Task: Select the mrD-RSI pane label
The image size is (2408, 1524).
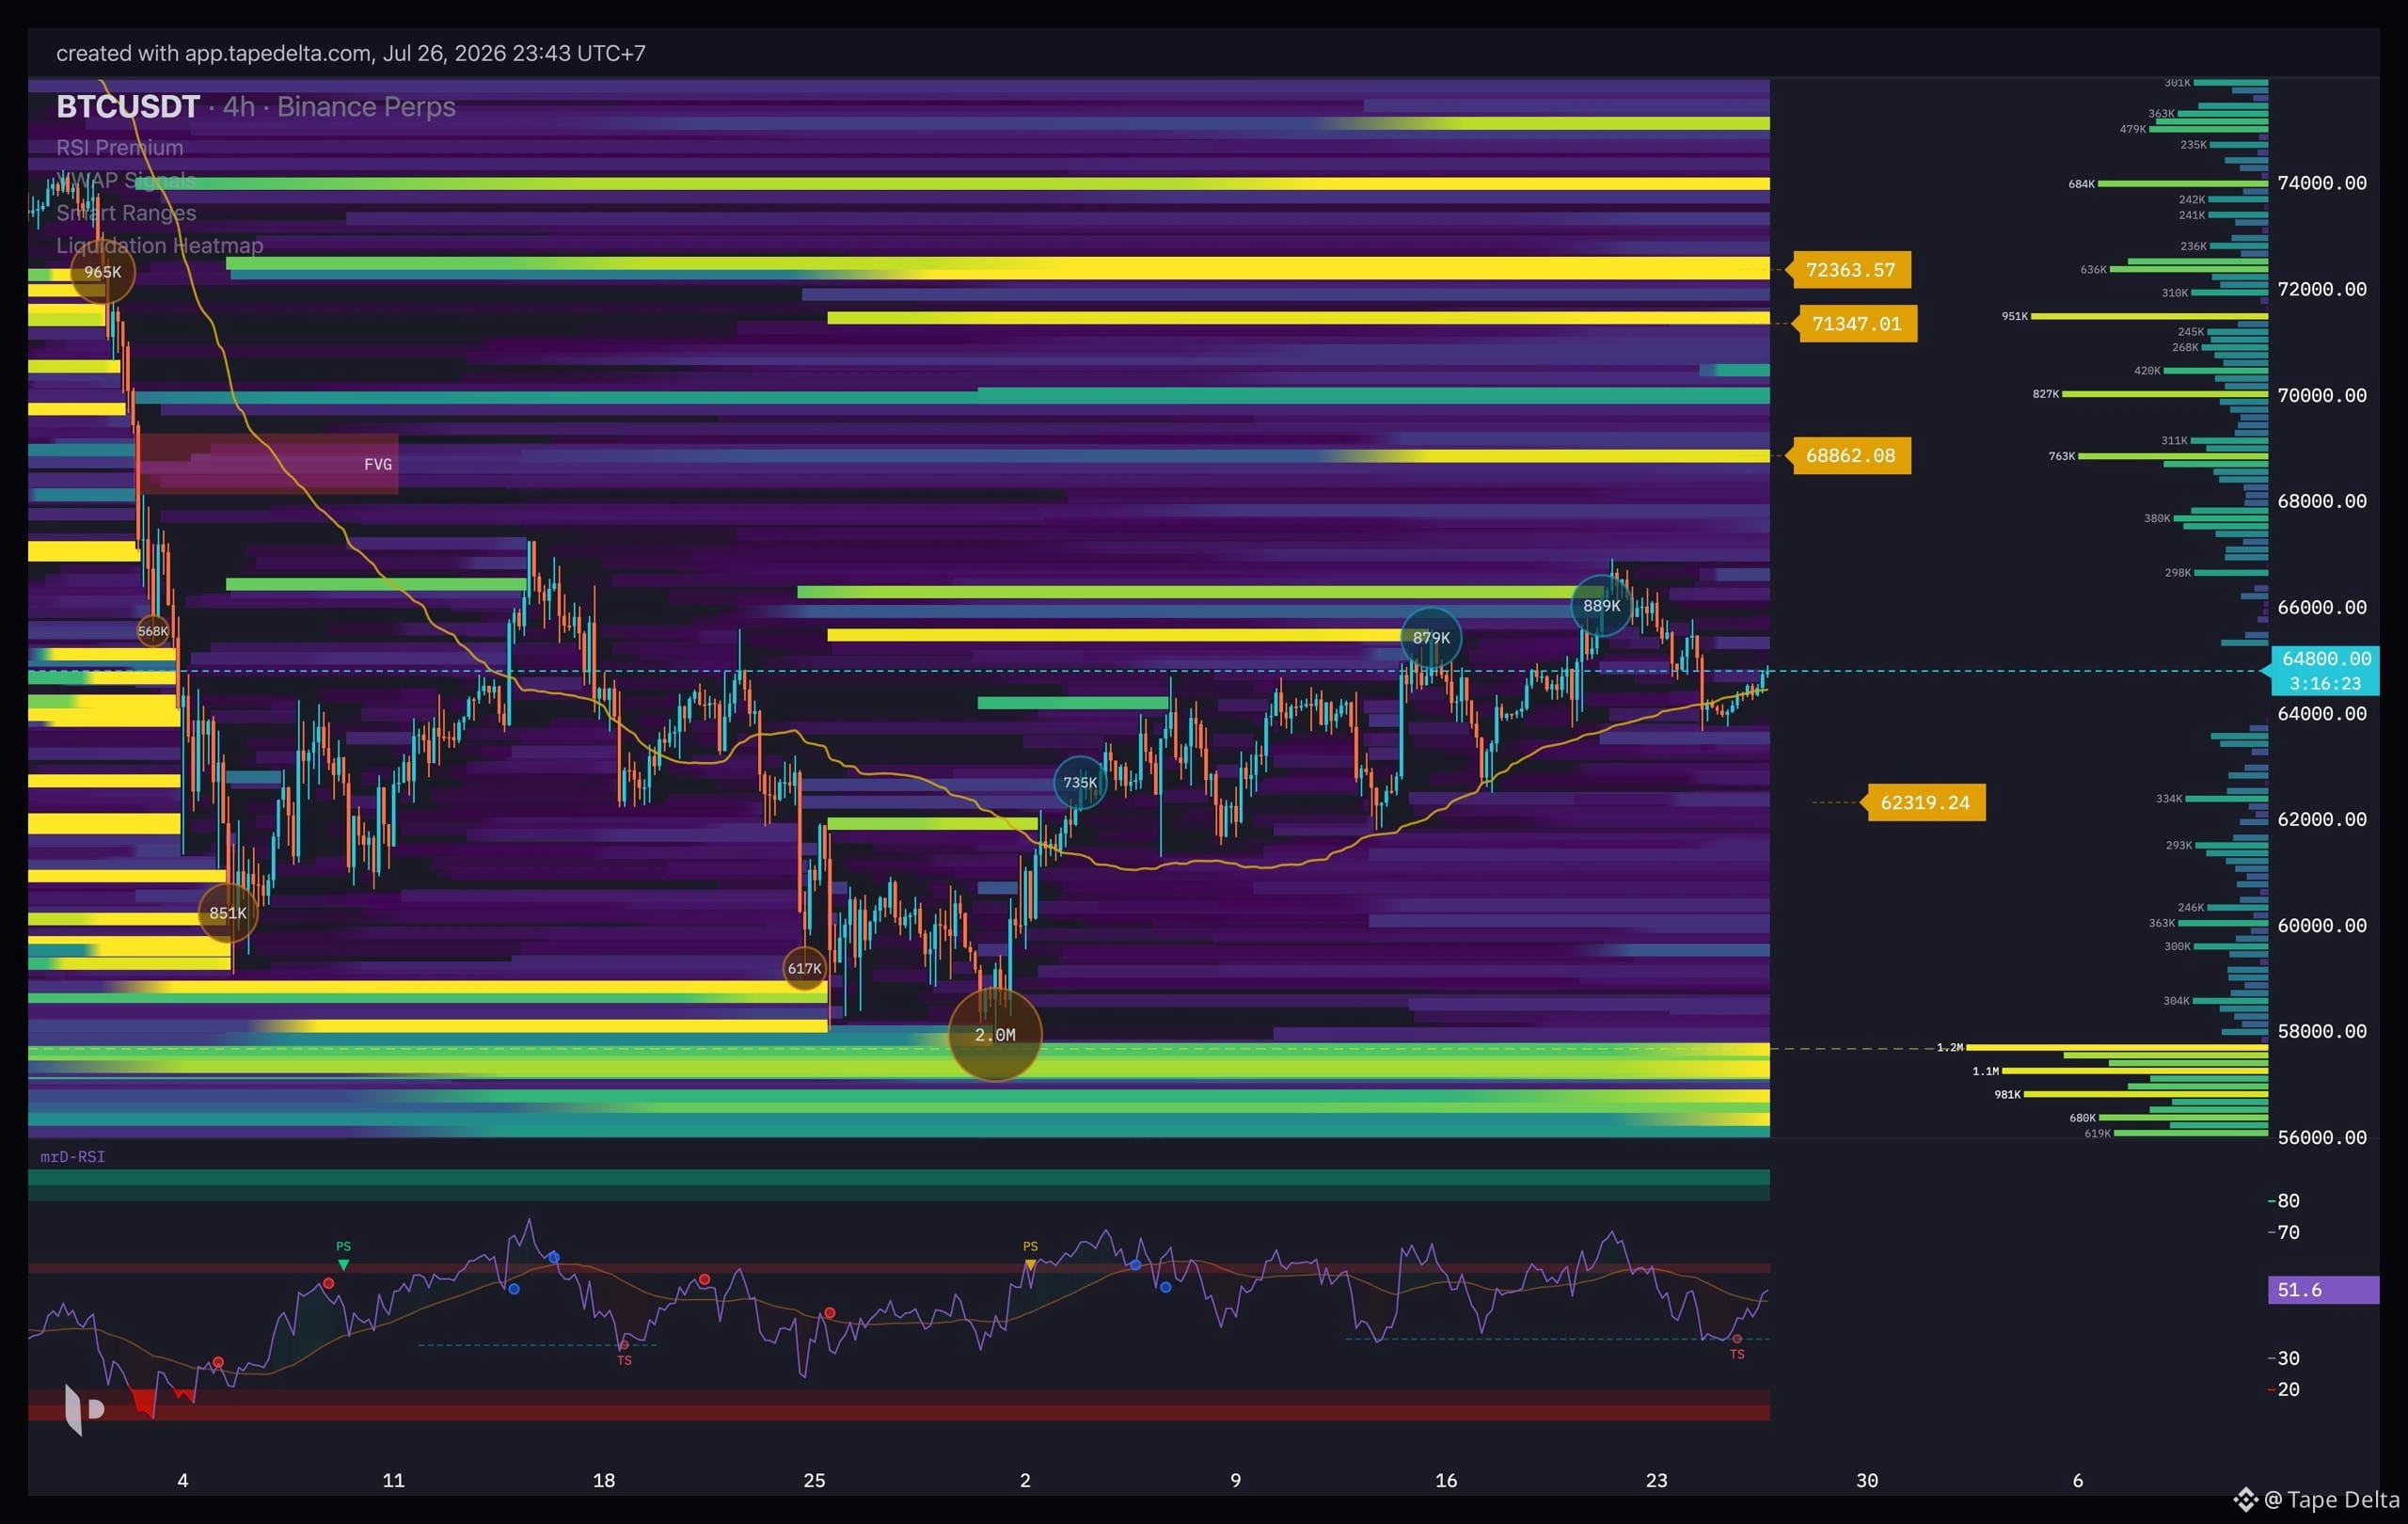Action: pos(73,1156)
